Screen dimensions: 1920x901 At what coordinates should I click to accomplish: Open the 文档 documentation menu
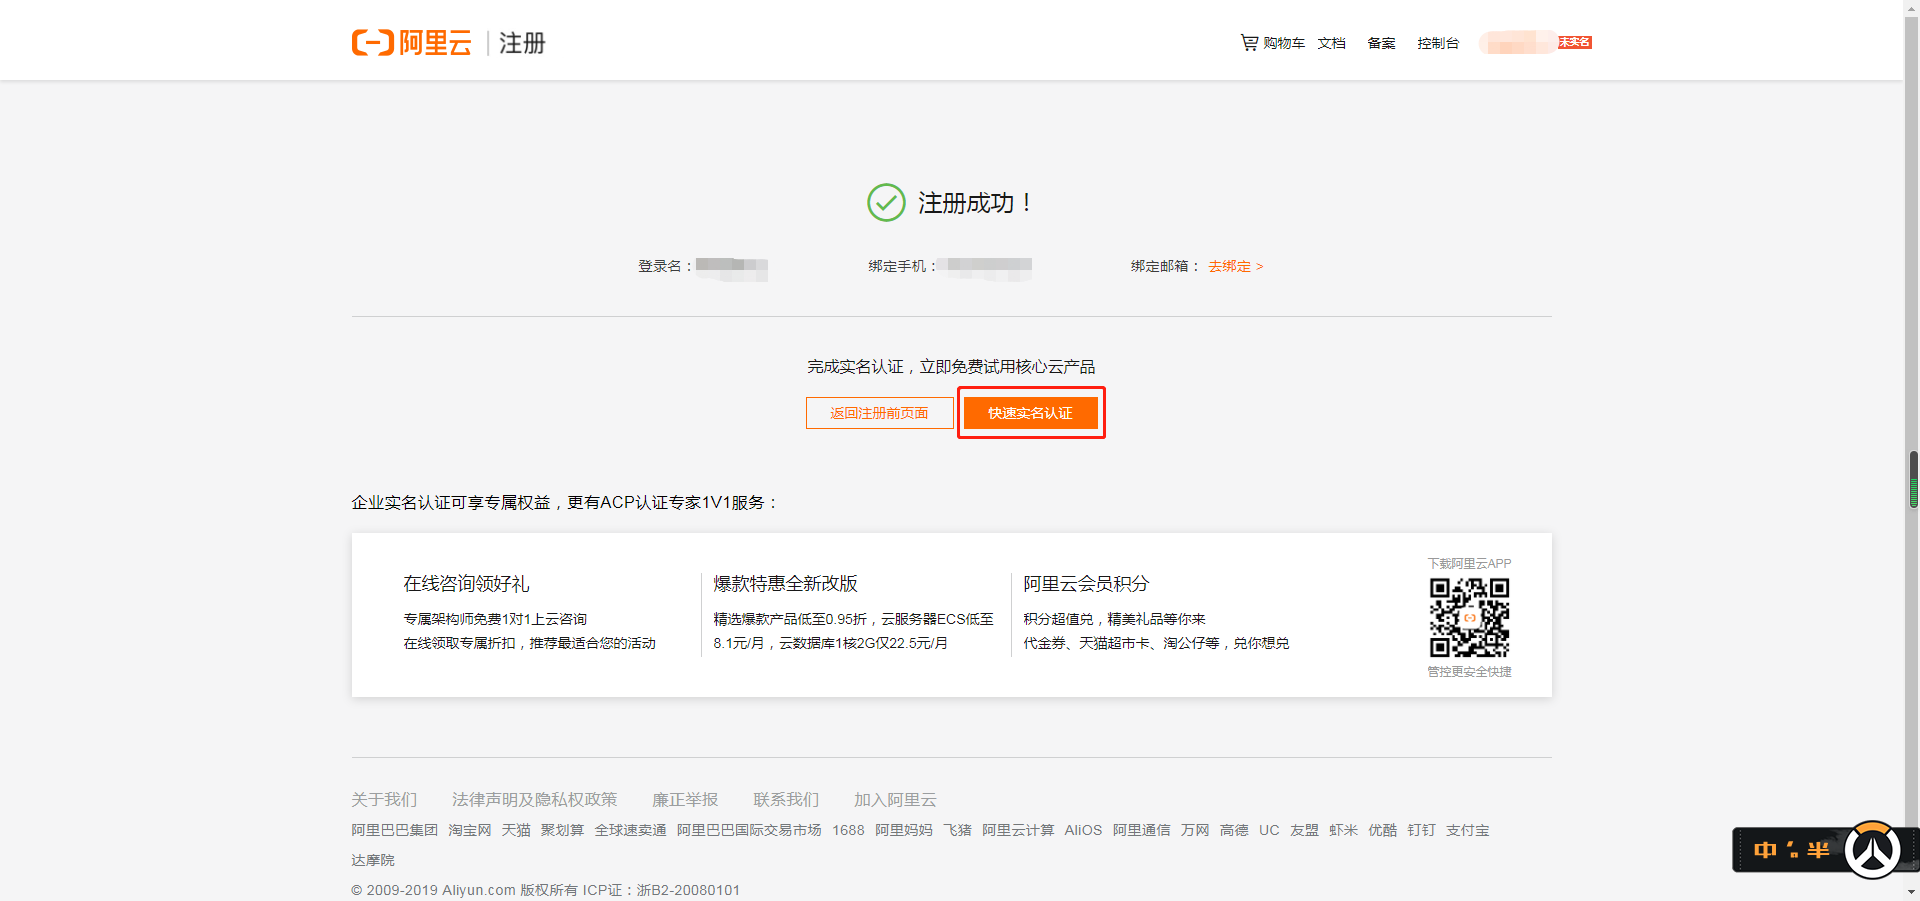1331,43
